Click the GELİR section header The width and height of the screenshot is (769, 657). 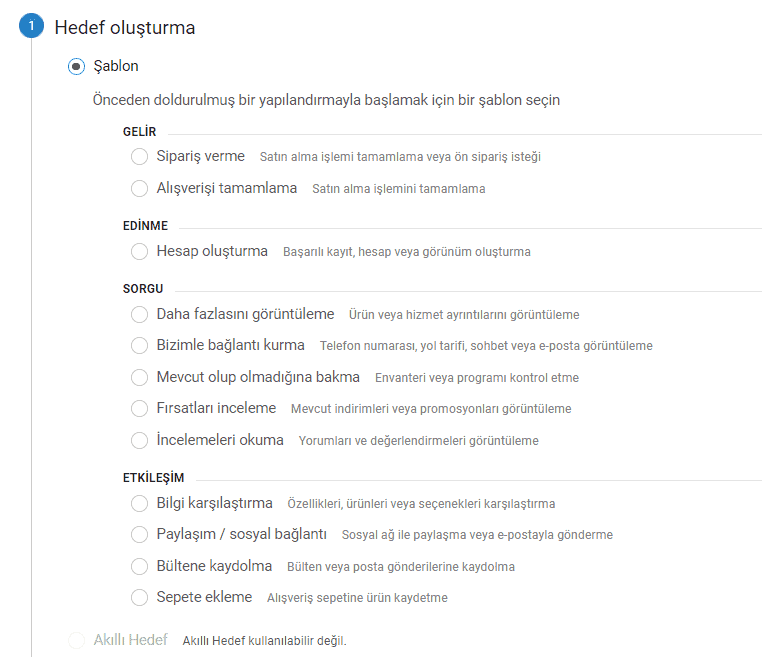click(139, 132)
